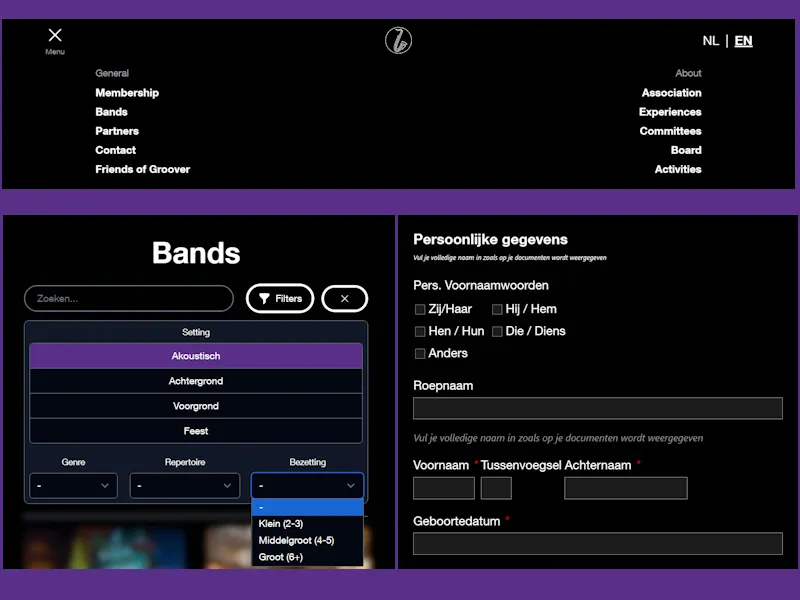Click the Persoonlijke gegevens heading
The height and width of the screenshot is (600, 800).
[490, 240]
